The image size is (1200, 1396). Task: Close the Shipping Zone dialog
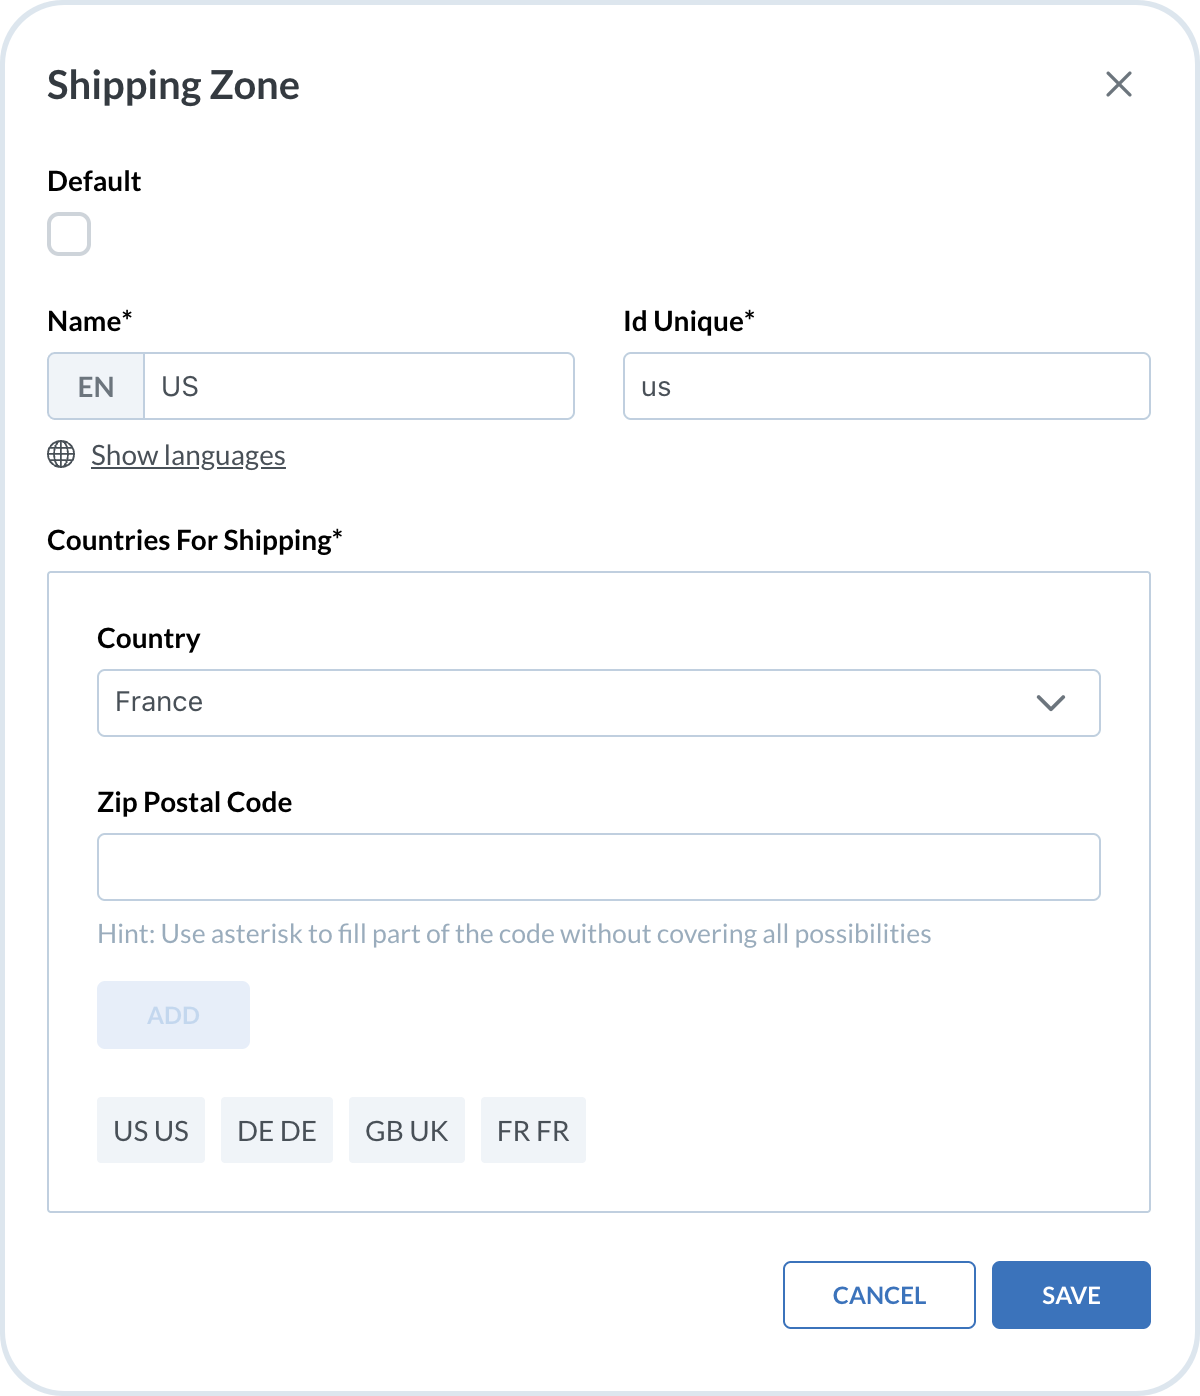pos(1118,85)
